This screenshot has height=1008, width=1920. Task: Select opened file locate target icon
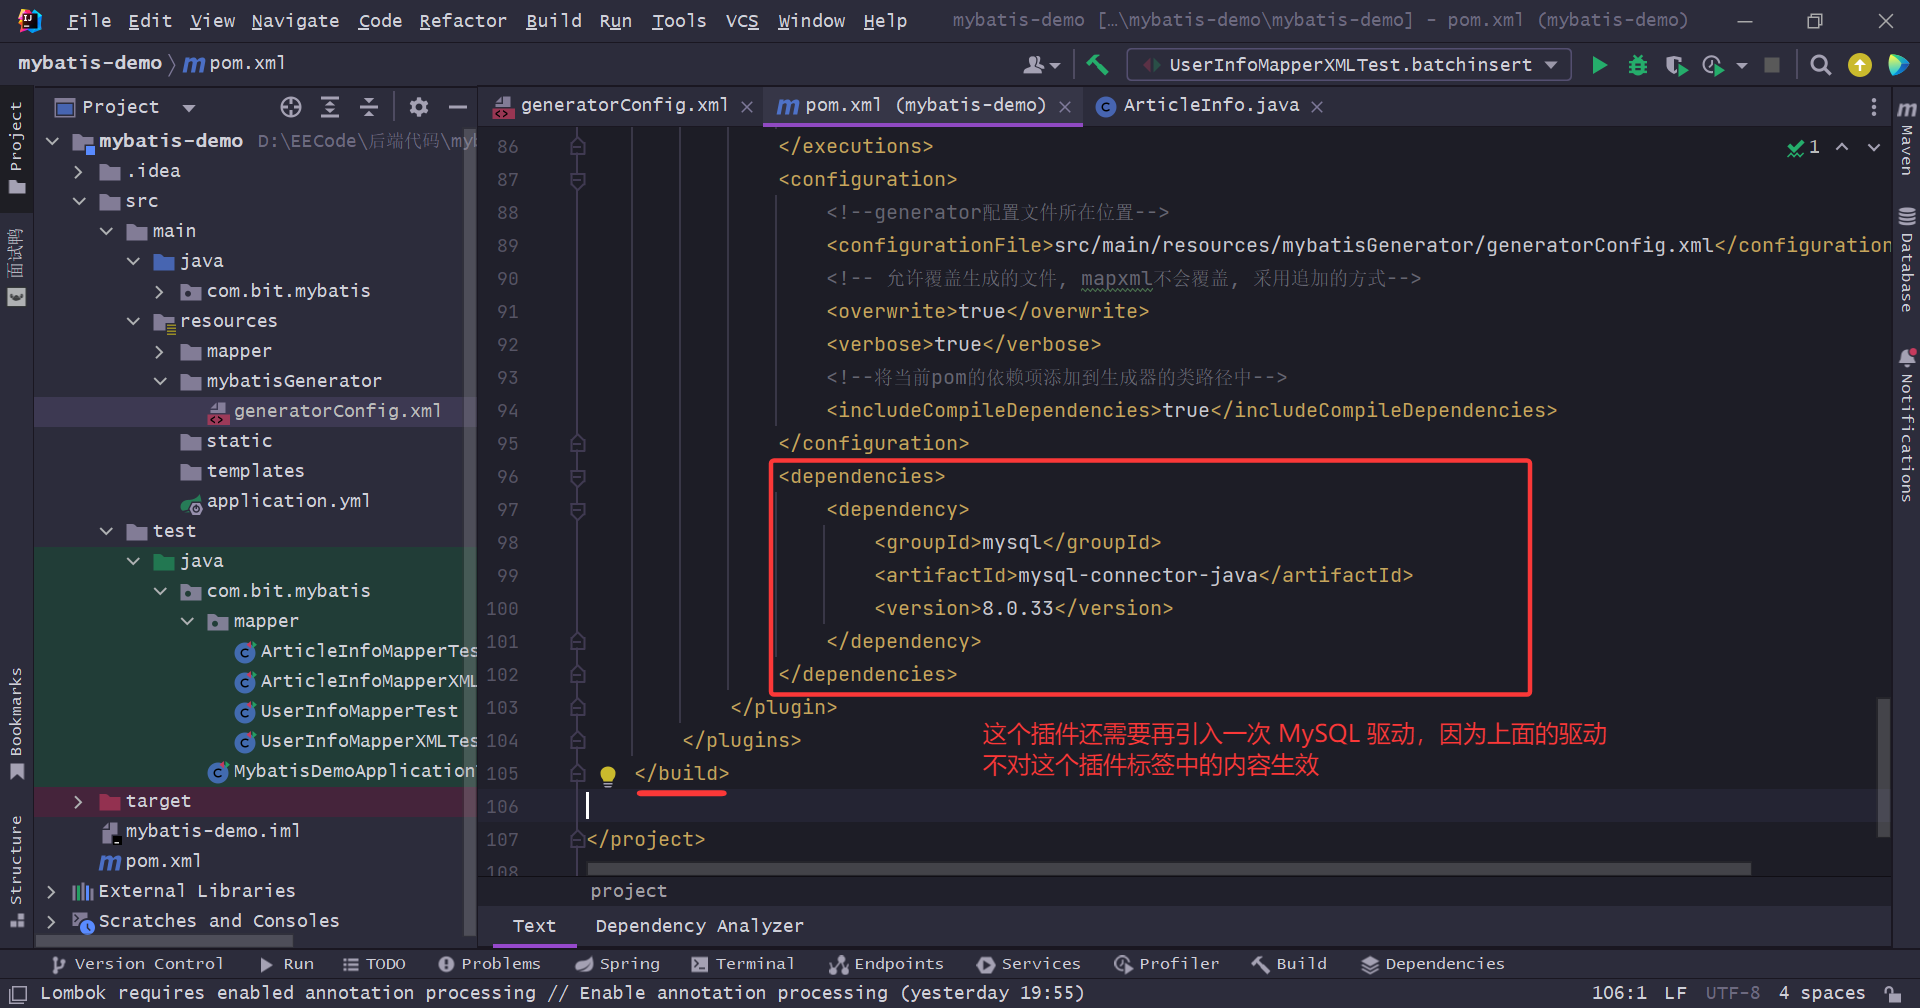click(291, 107)
